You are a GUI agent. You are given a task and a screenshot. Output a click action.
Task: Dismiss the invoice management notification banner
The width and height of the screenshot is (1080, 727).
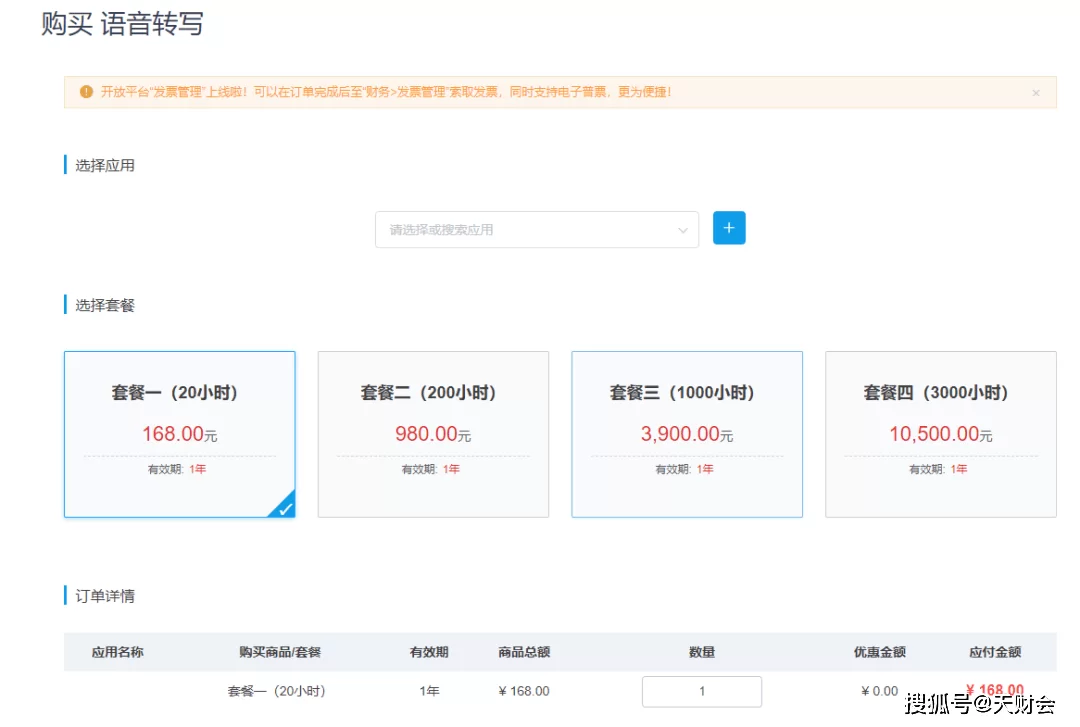click(1035, 93)
